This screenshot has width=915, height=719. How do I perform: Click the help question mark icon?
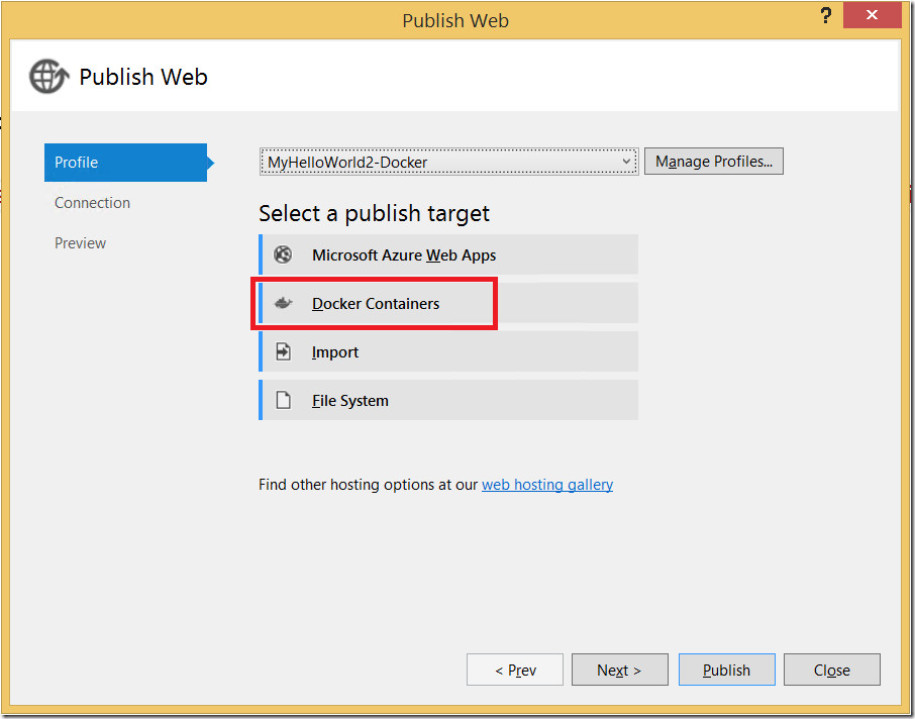click(825, 16)
